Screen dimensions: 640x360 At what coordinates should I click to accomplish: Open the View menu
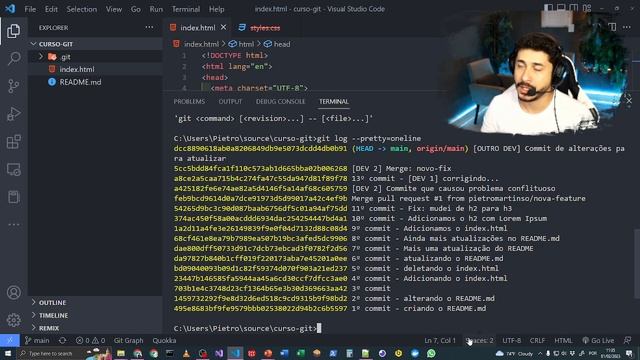click(113, 9)
